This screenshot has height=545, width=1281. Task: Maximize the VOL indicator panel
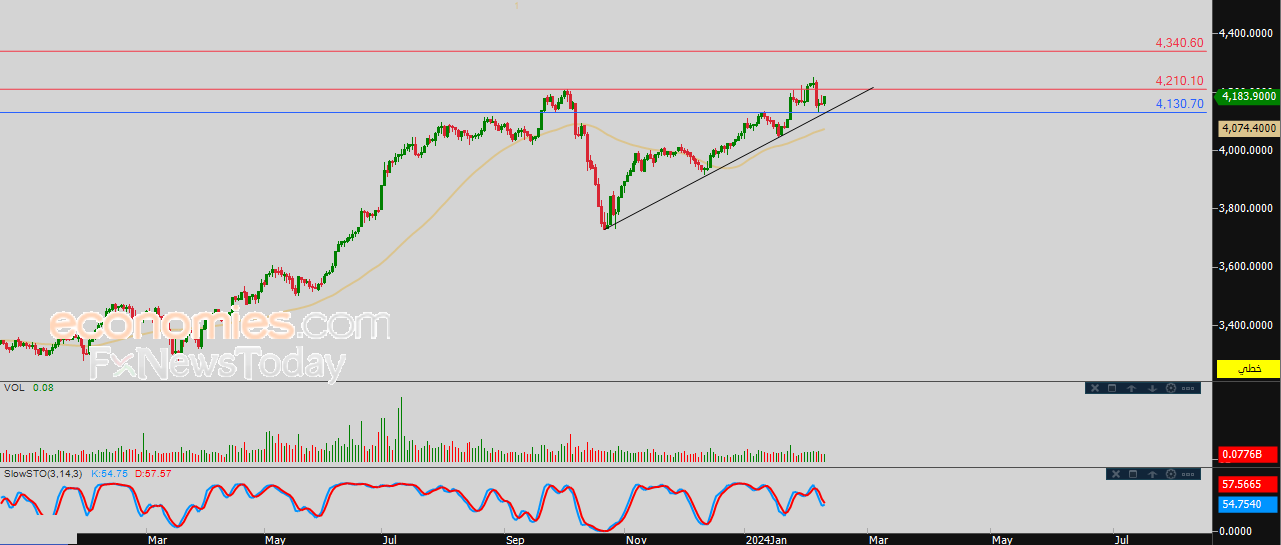[1112, 388]
